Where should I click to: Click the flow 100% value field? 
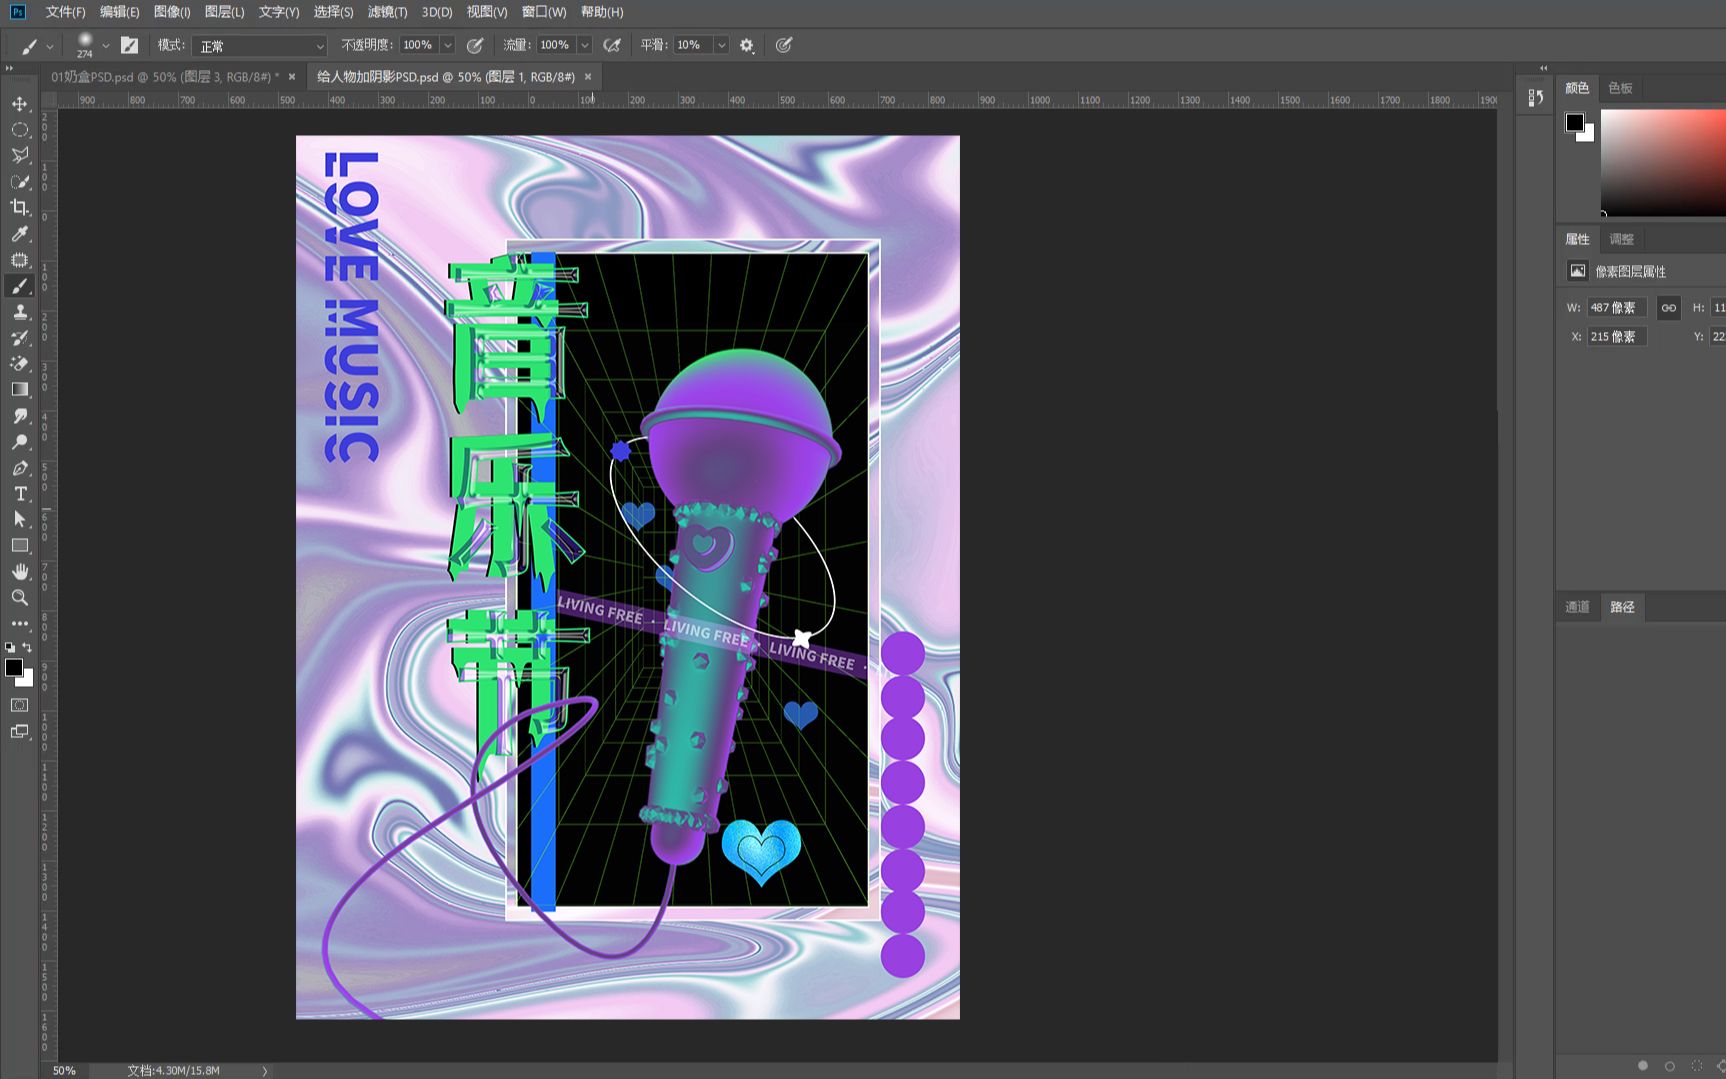tap(556, 45)
